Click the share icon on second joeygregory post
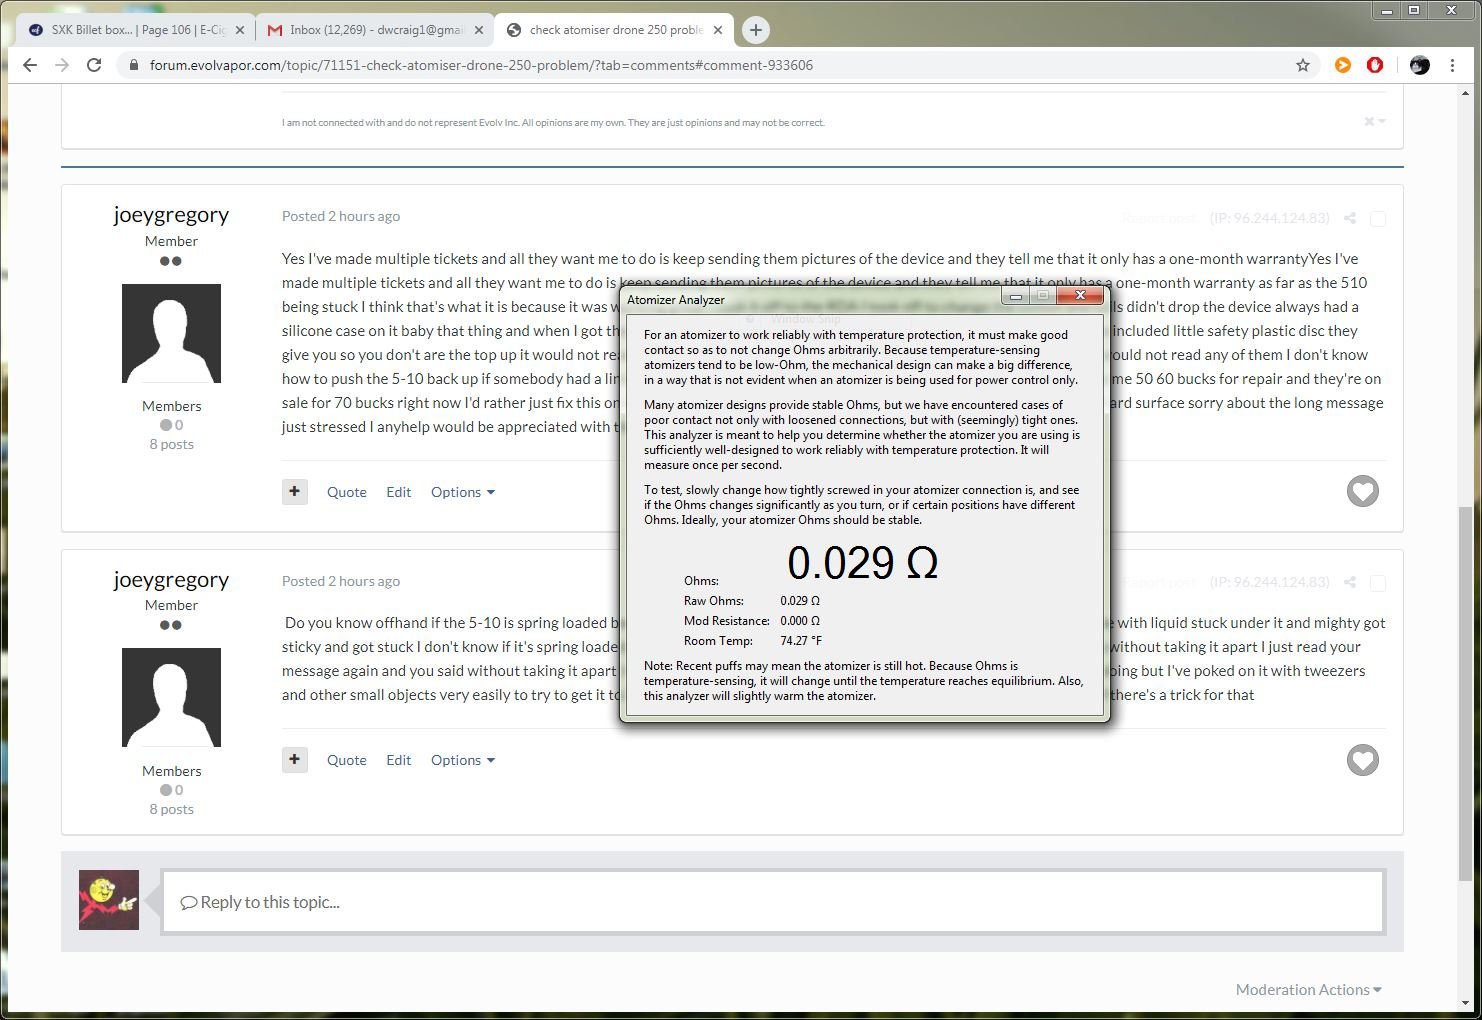The height and width of the screenshot is (1020, 1482). click(1349, 582)
